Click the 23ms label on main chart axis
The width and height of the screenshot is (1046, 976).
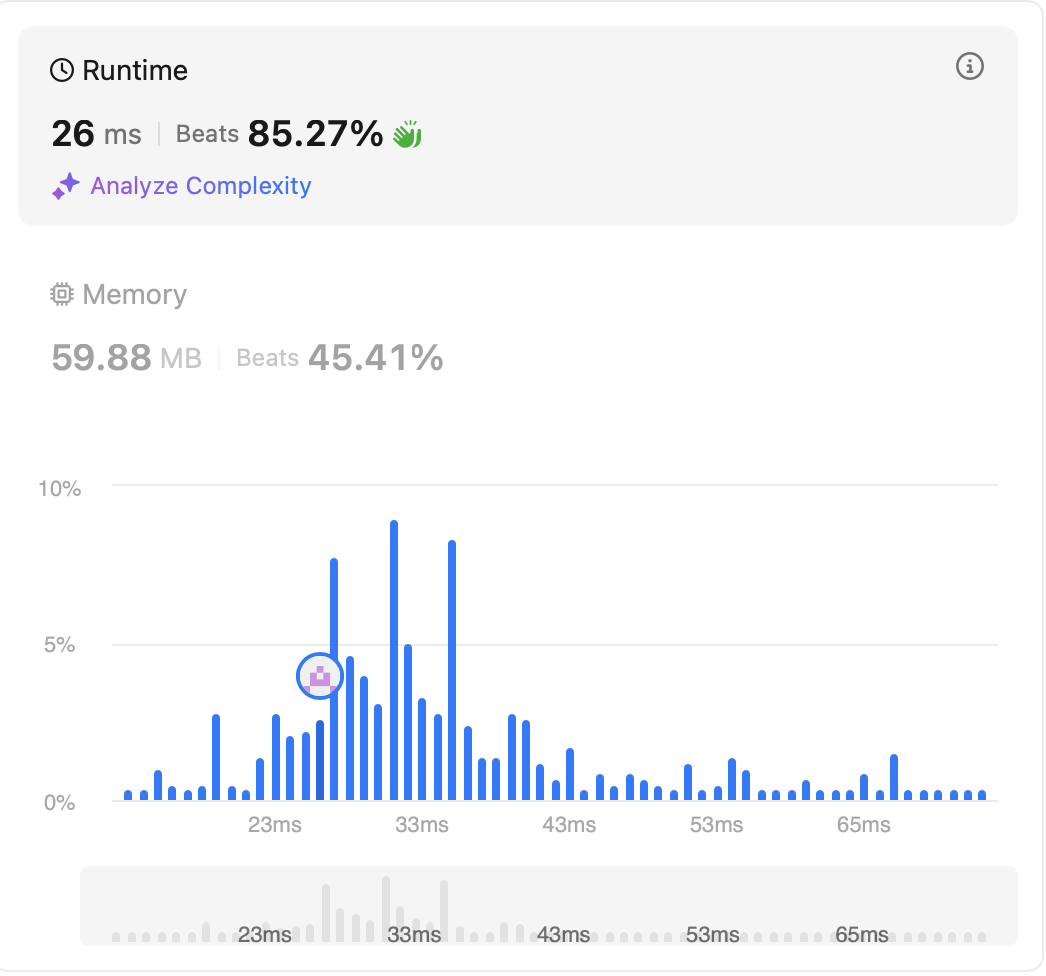click(275, 825)
